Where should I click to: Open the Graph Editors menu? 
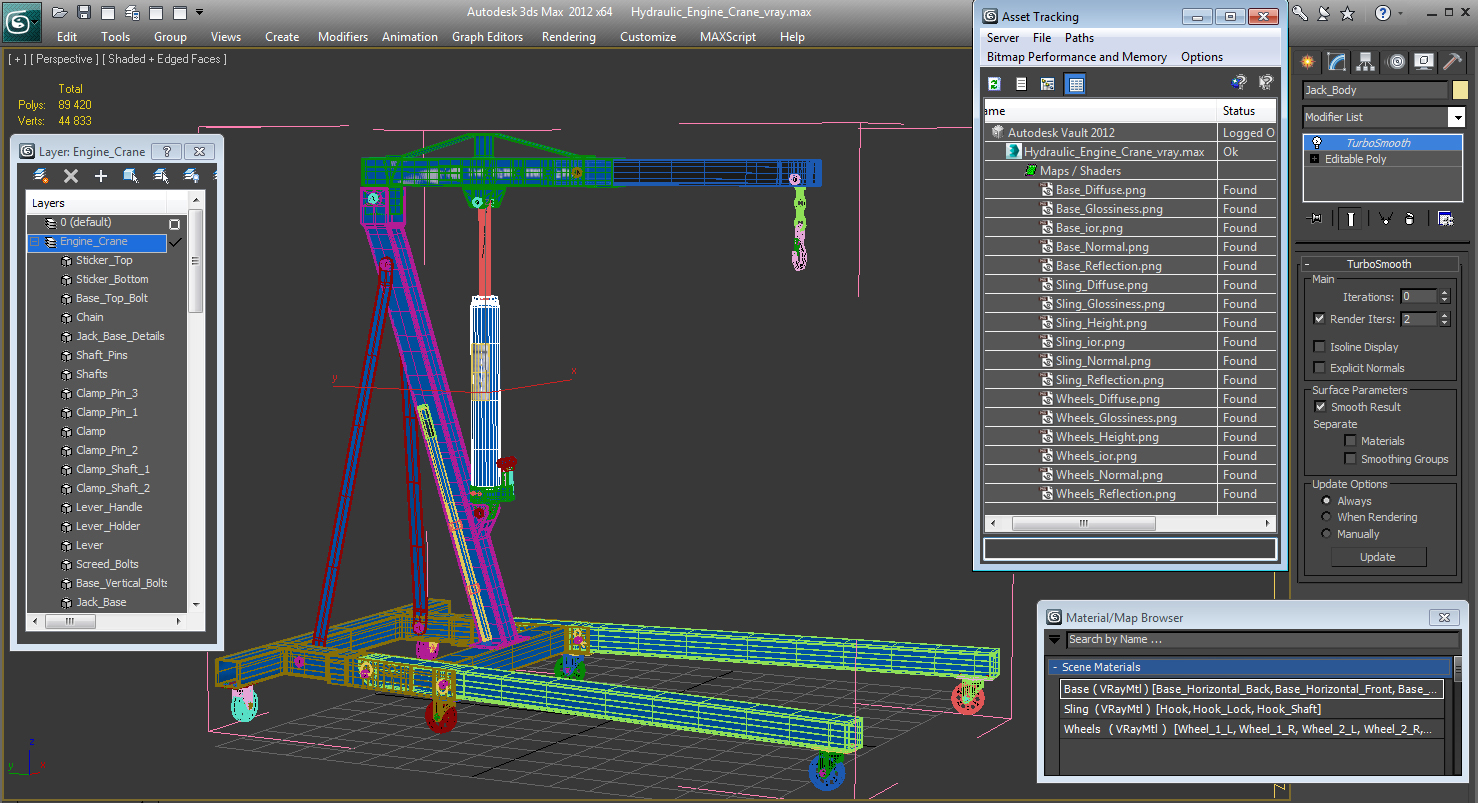pos(487,37)
